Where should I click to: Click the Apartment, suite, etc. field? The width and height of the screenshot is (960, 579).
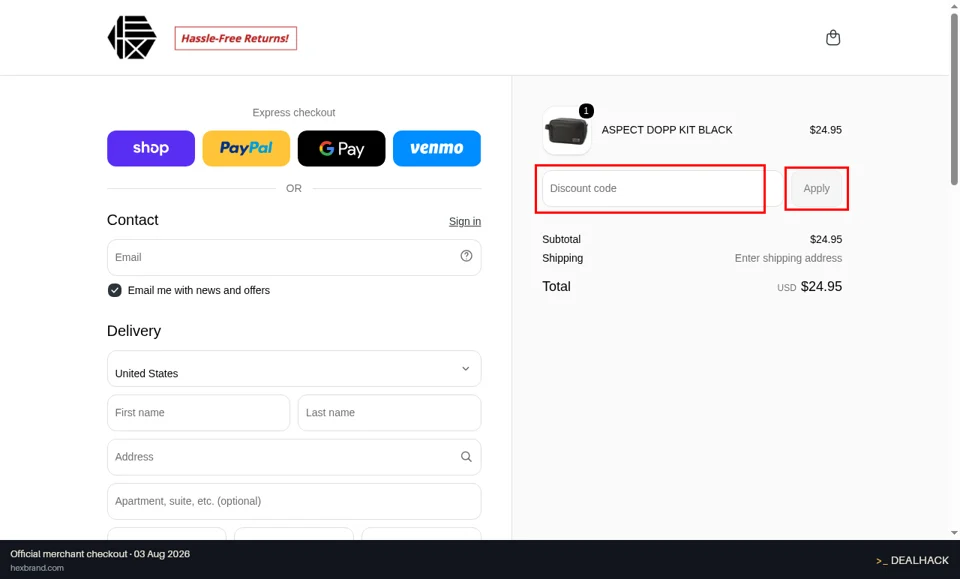point(294,501)
